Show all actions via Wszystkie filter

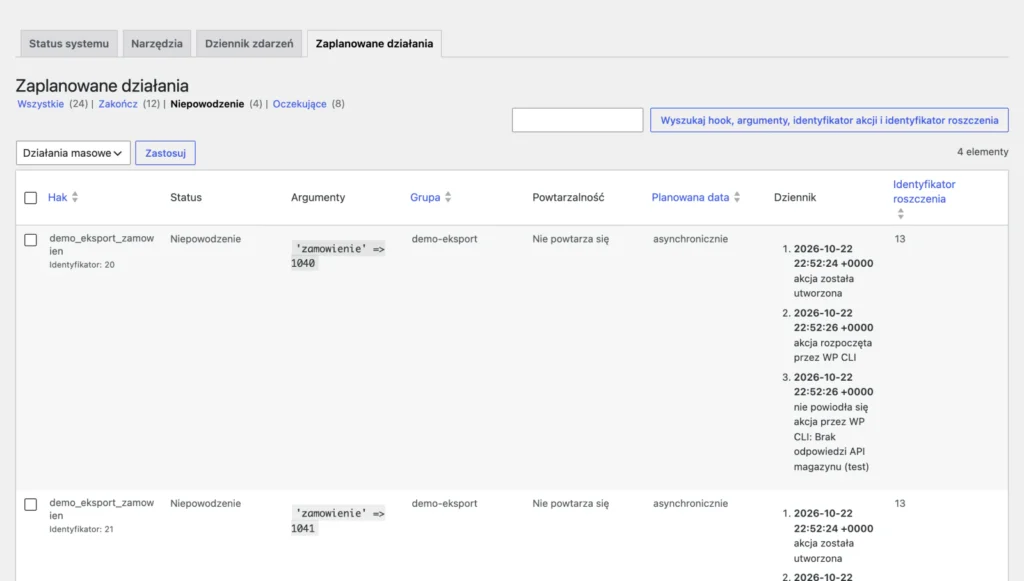click(x=40, y=104)
